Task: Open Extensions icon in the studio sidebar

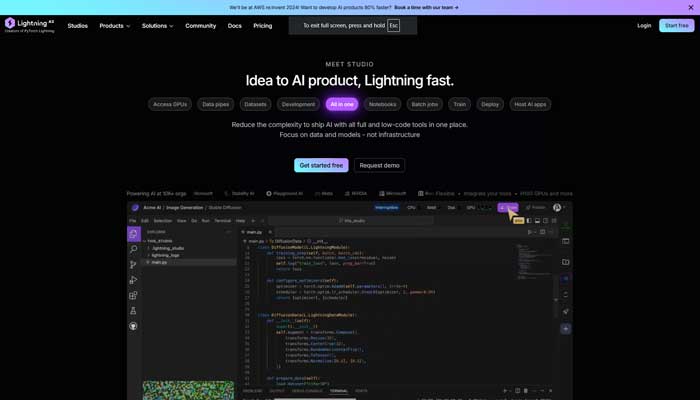Action: click(x=133, y=295)
